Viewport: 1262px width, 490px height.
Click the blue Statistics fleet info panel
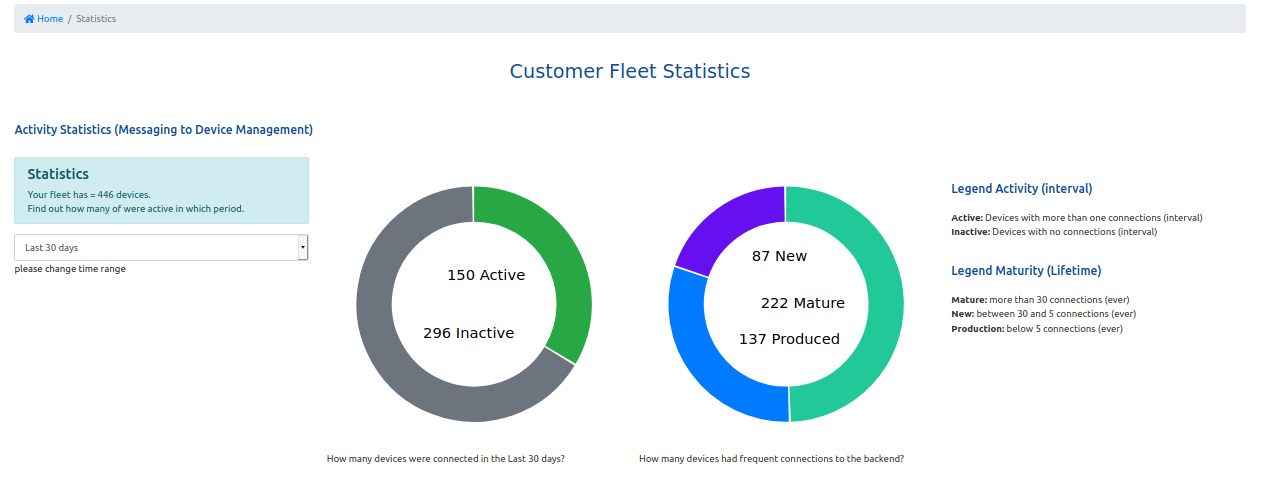click(161, 190)
